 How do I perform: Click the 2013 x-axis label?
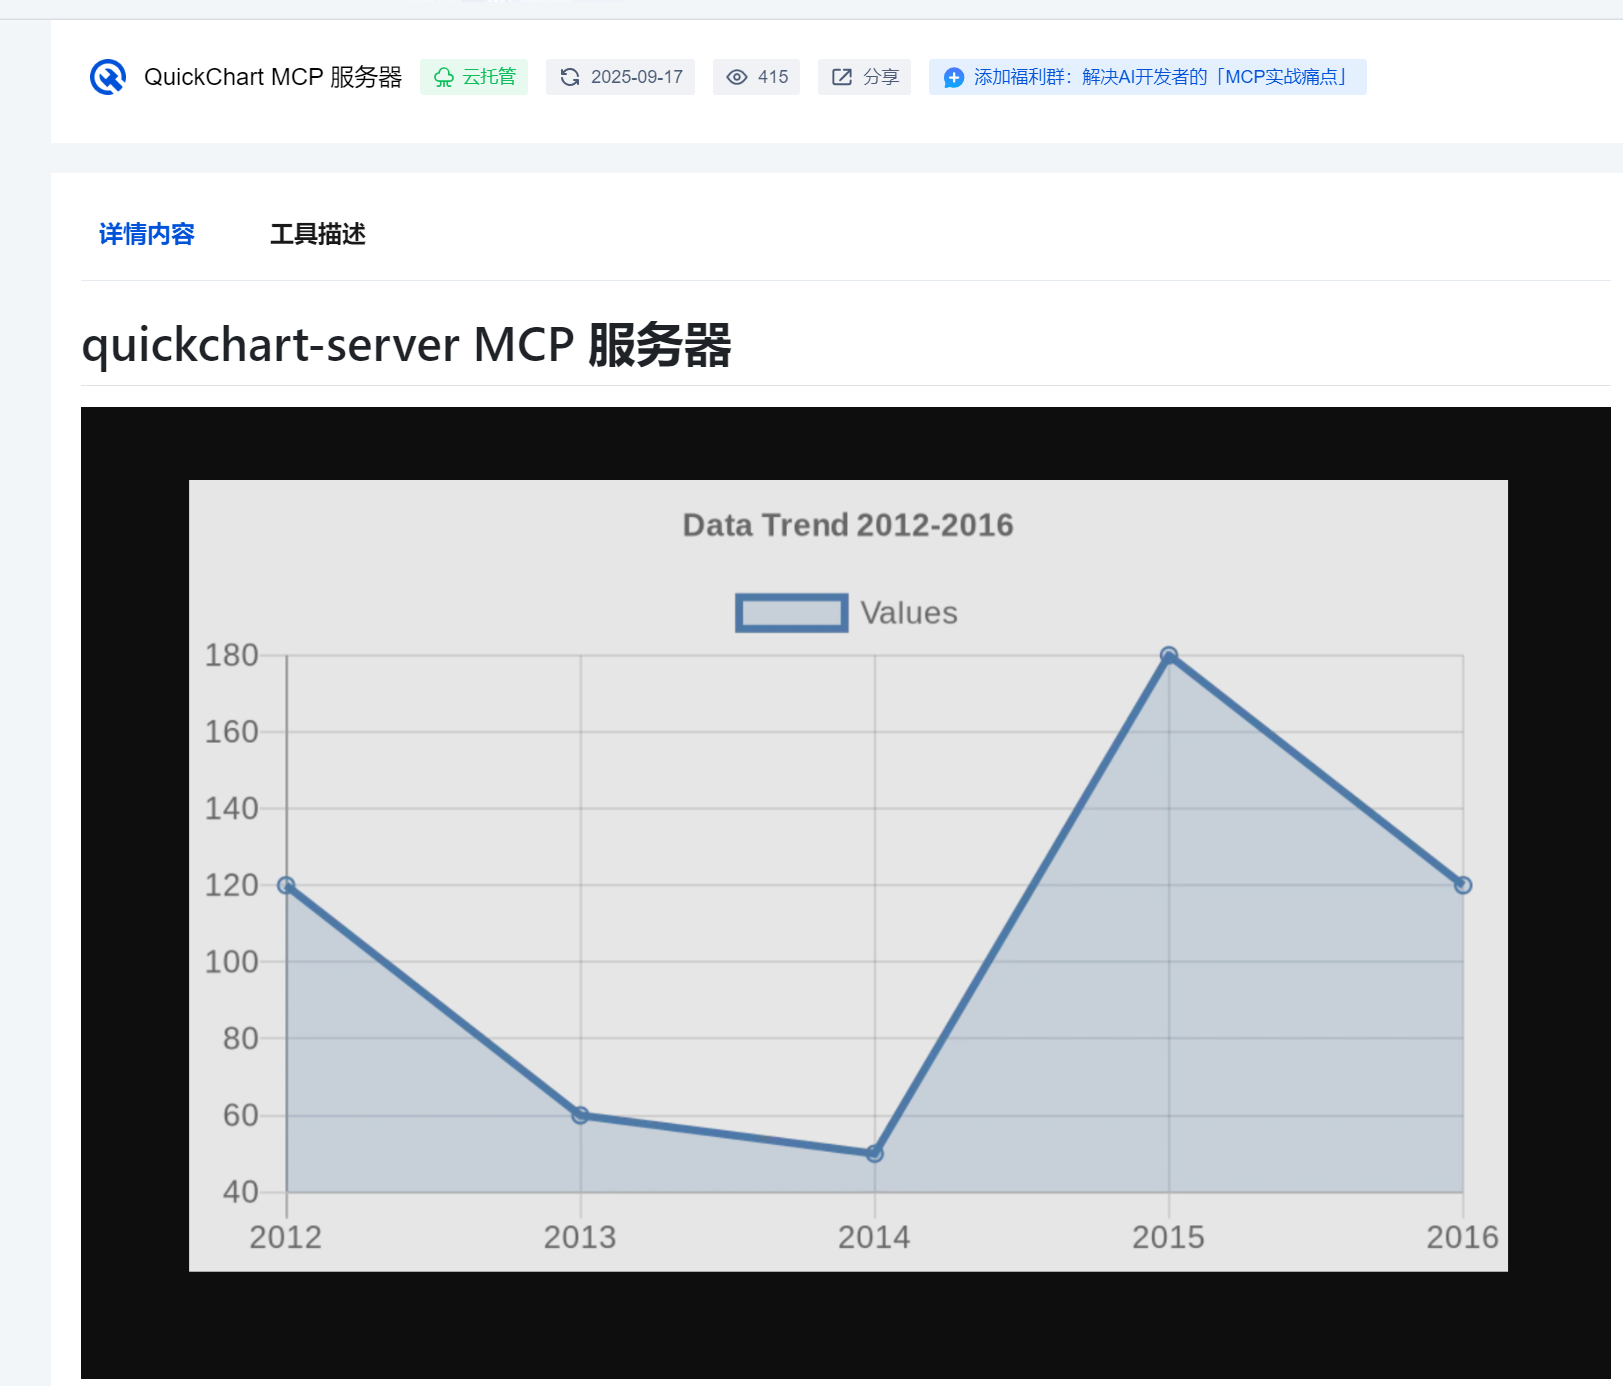[x=580, y=1237]
